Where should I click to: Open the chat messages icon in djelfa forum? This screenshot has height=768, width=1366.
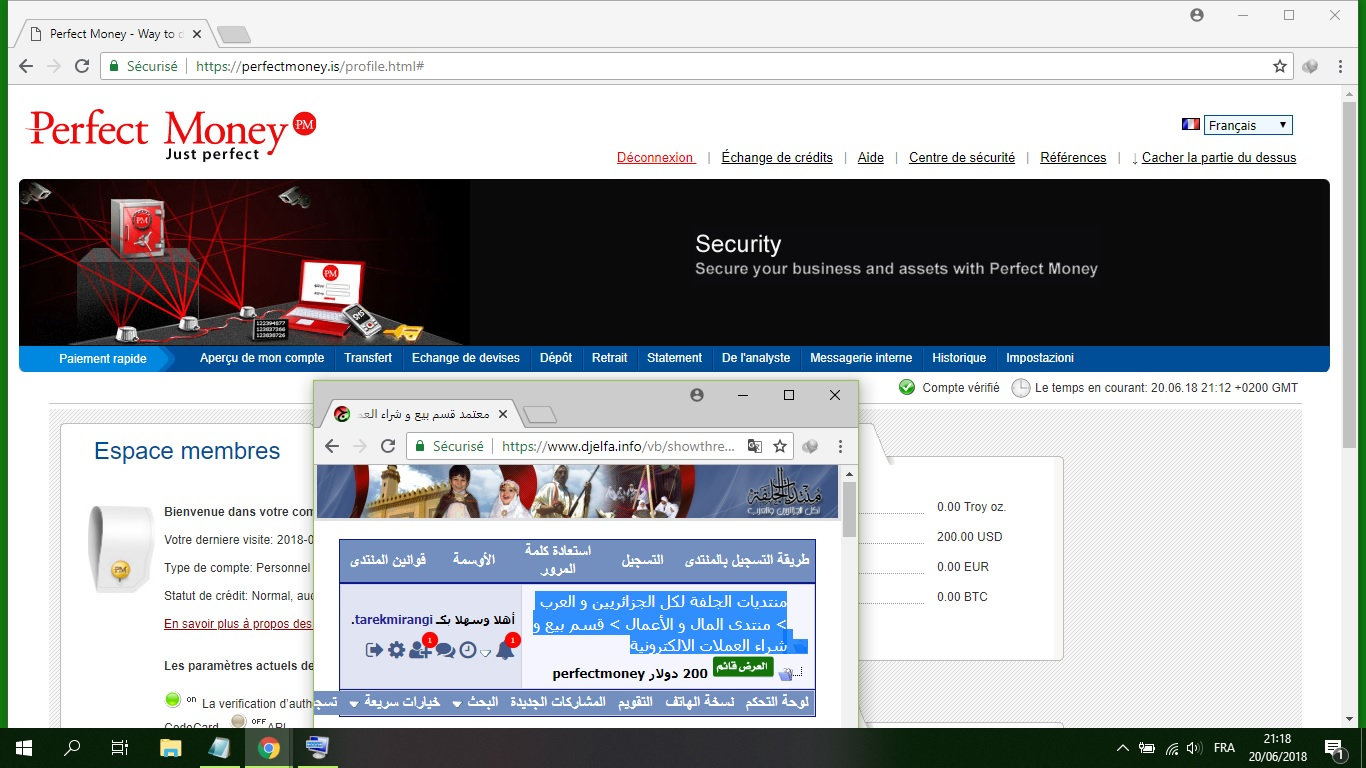[x=445, y=651]
